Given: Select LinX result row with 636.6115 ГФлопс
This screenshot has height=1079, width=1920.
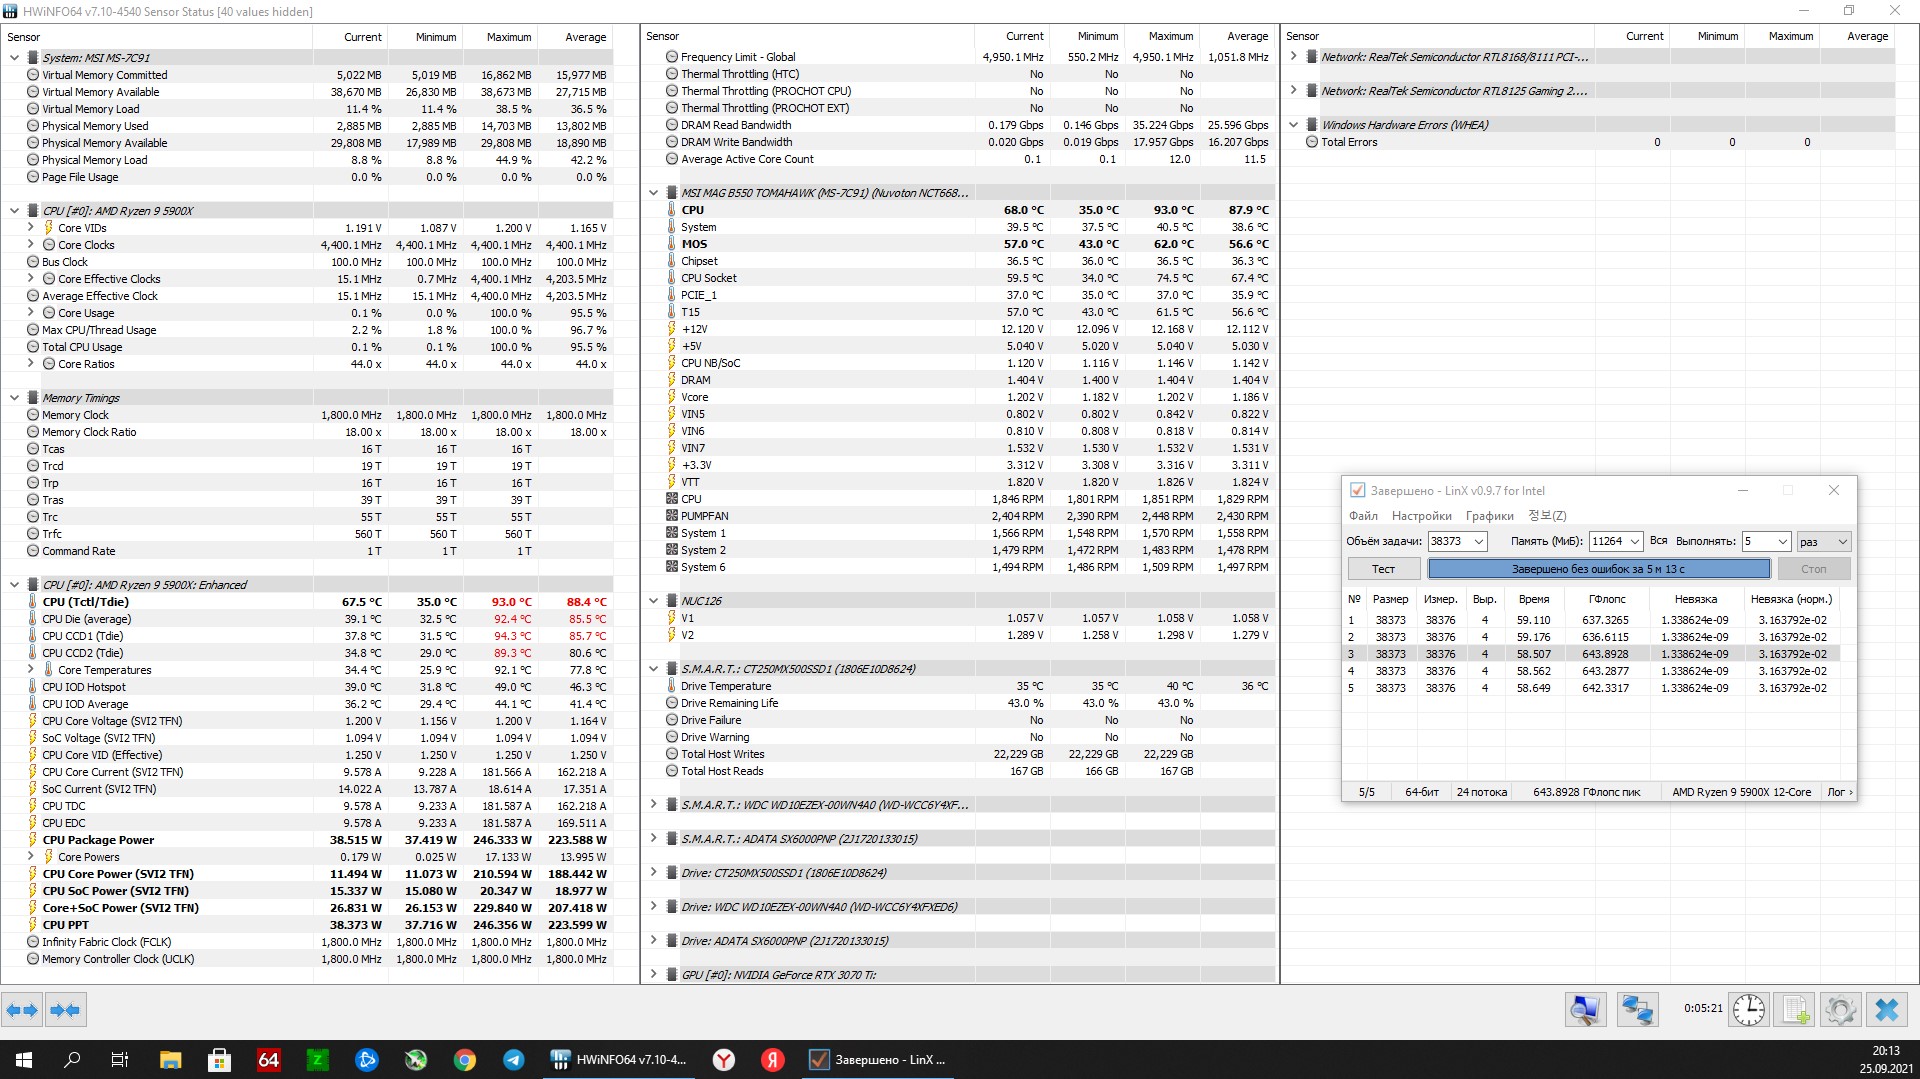Looking at the screenshot, I should point(1595,637).
